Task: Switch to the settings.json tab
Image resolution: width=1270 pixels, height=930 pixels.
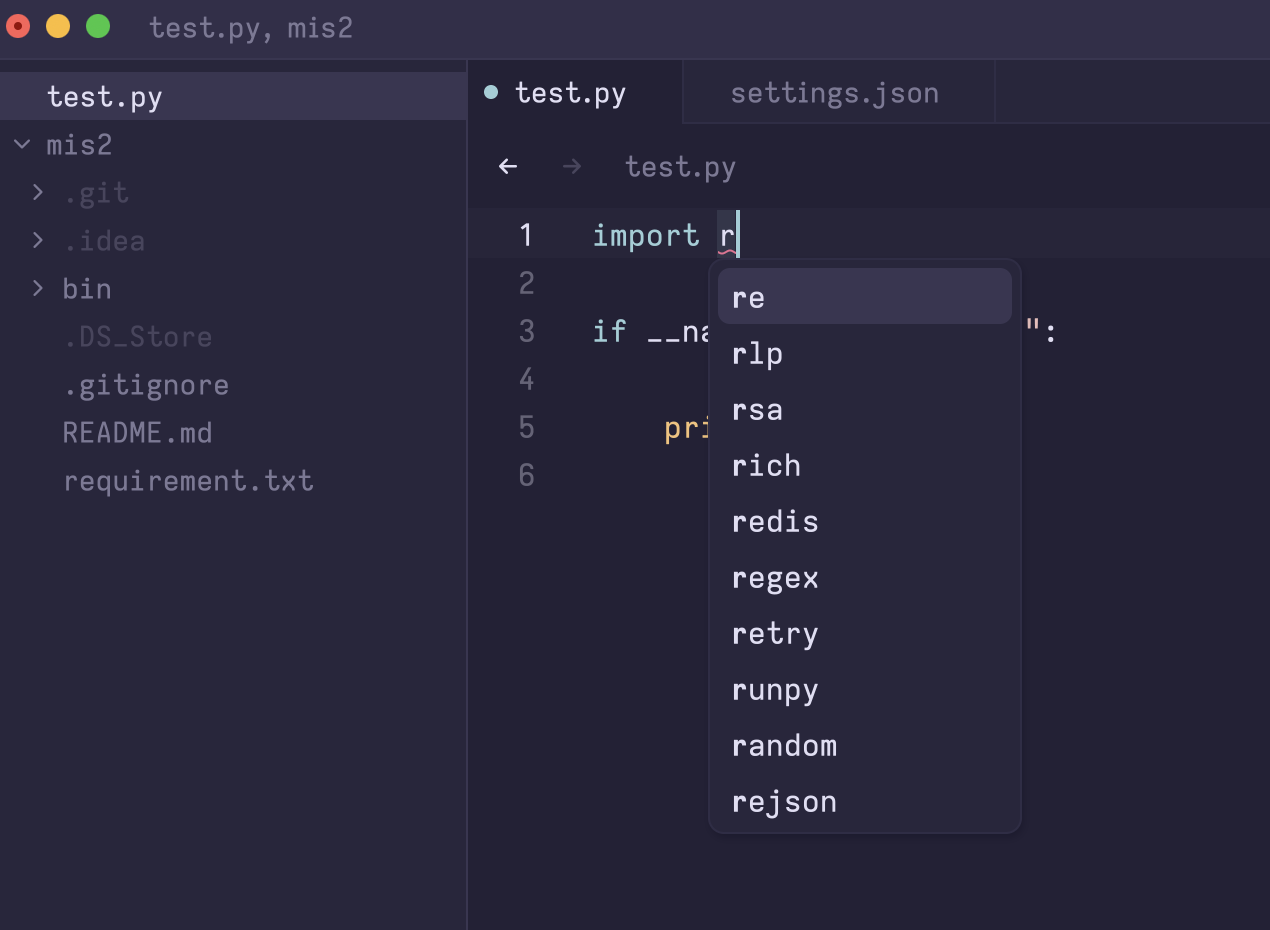Action: coord(836,92)
